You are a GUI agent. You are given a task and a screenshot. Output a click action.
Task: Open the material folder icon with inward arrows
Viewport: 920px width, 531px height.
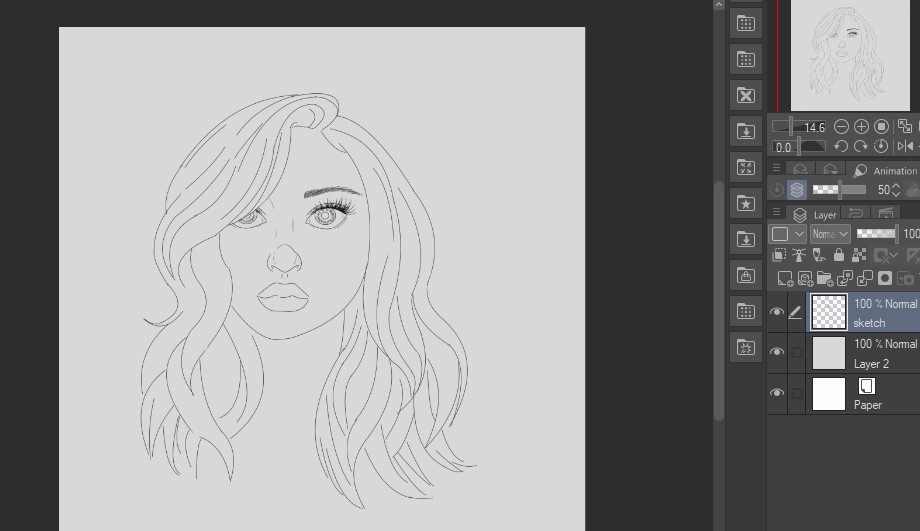(x=746, y=167)
